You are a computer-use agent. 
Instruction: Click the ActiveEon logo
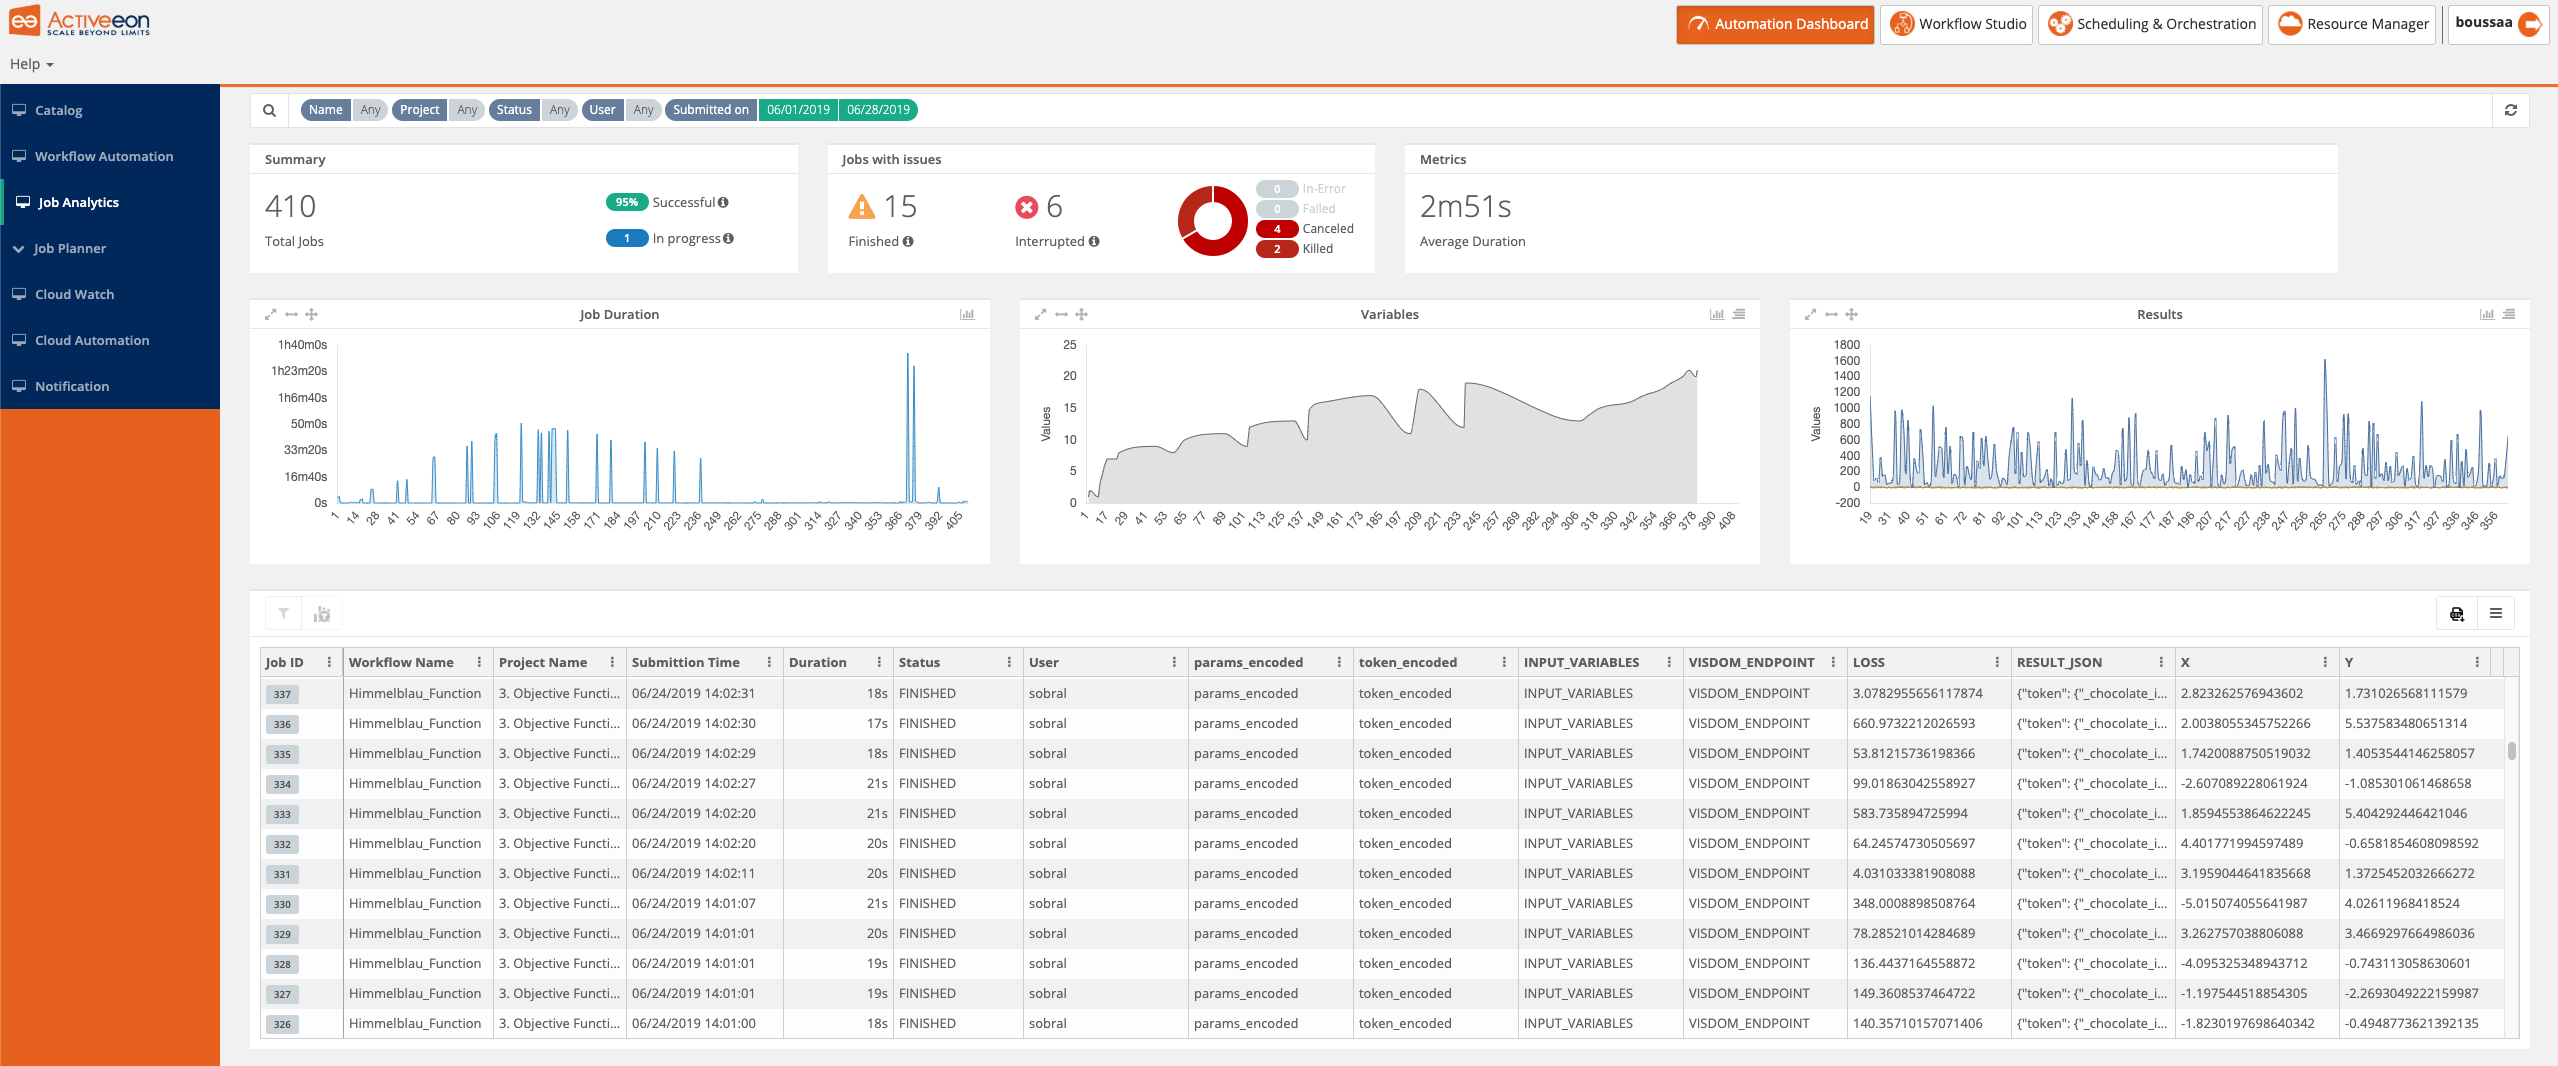tap(80, 22)
